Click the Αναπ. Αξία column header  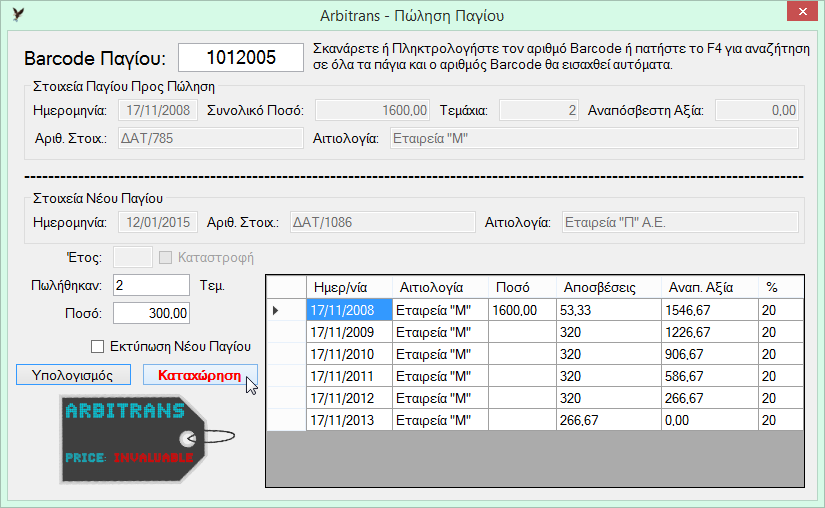(x=710, y=288)
